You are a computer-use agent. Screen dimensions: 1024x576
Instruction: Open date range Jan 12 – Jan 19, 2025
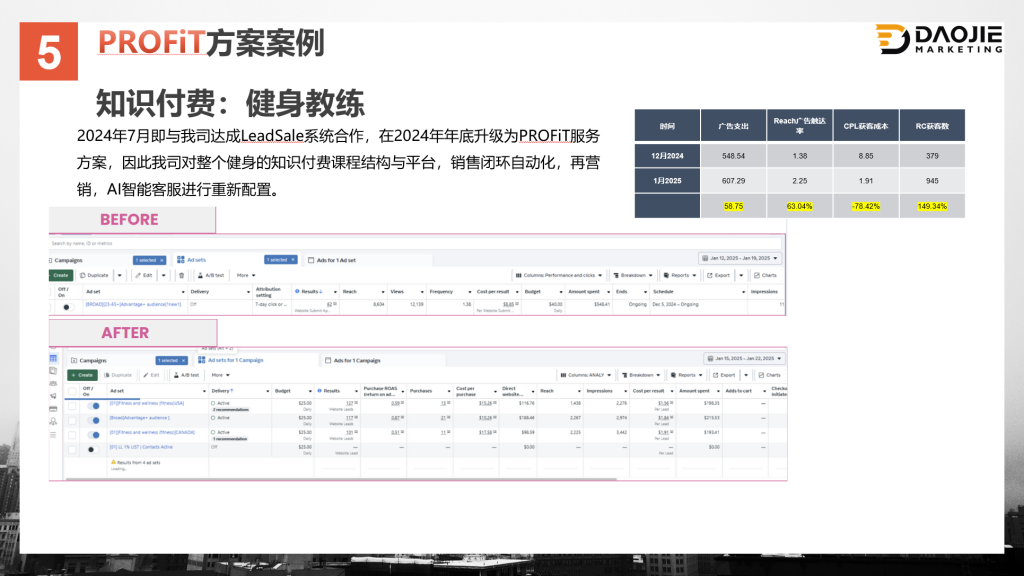click(x=740, y=259)
